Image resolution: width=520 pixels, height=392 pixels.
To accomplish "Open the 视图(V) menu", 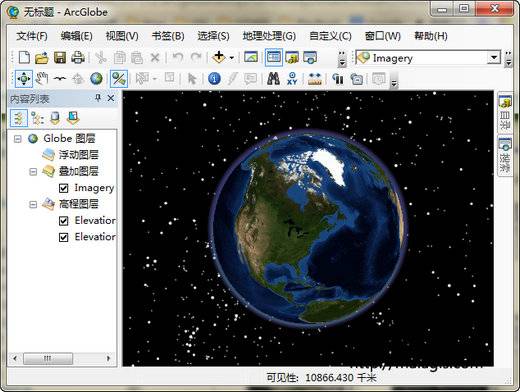I will (122, 36).
